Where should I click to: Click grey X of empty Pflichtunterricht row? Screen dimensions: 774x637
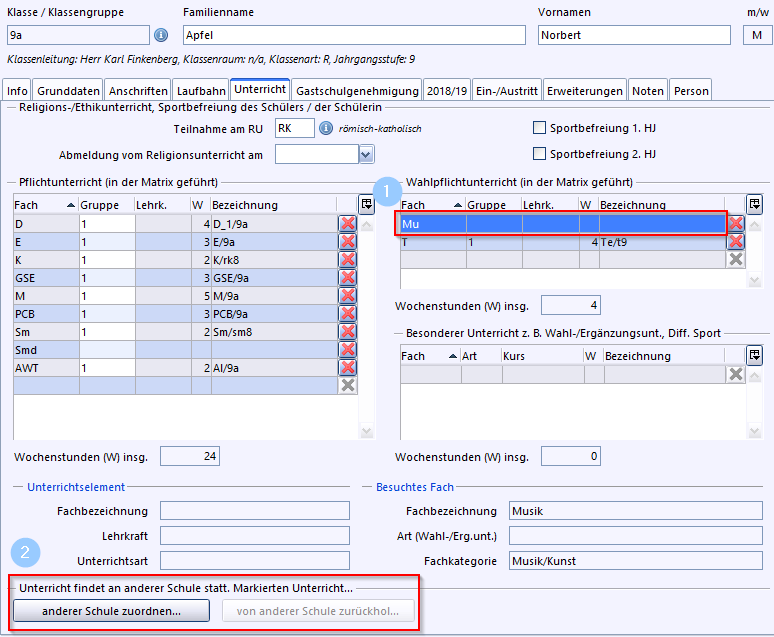(348, 386)
